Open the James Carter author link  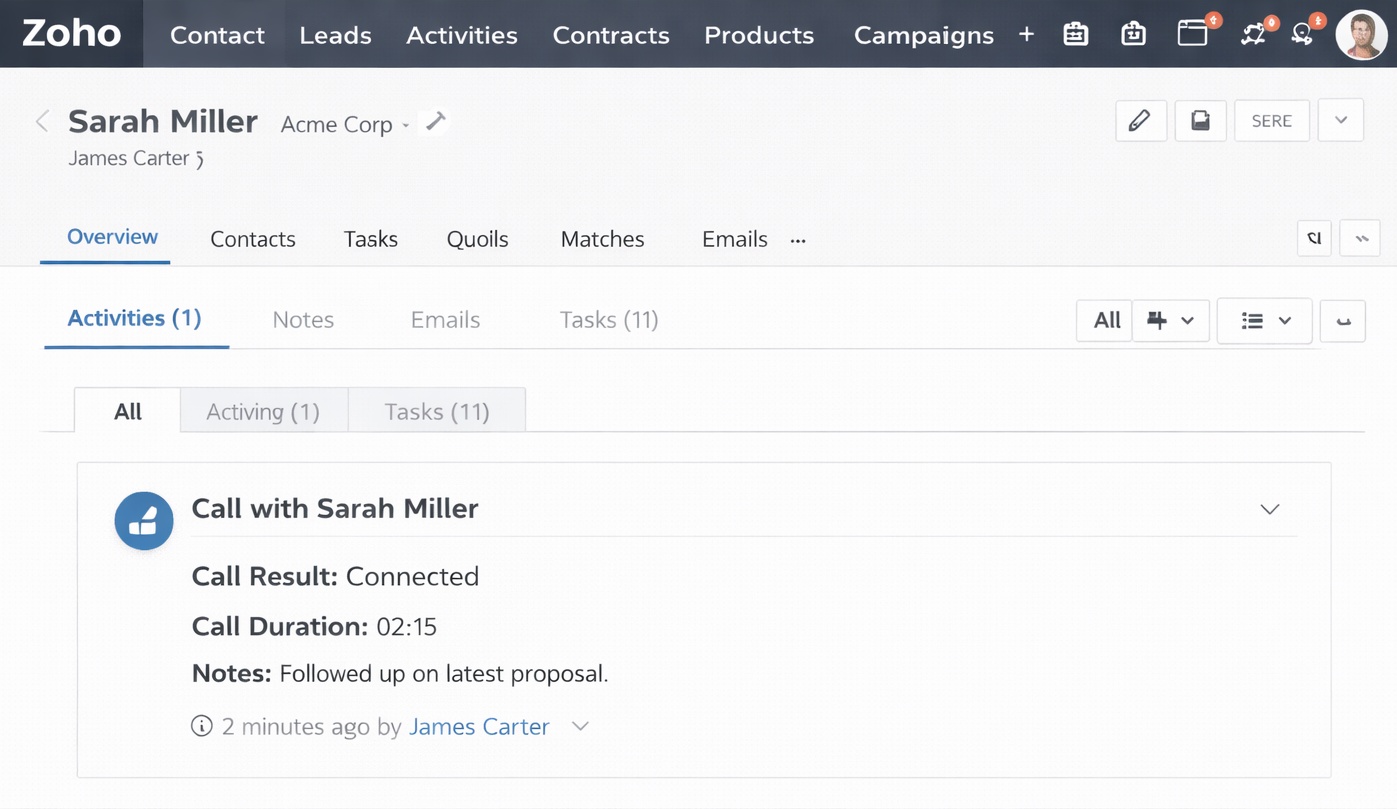click(x=479, y=726)
